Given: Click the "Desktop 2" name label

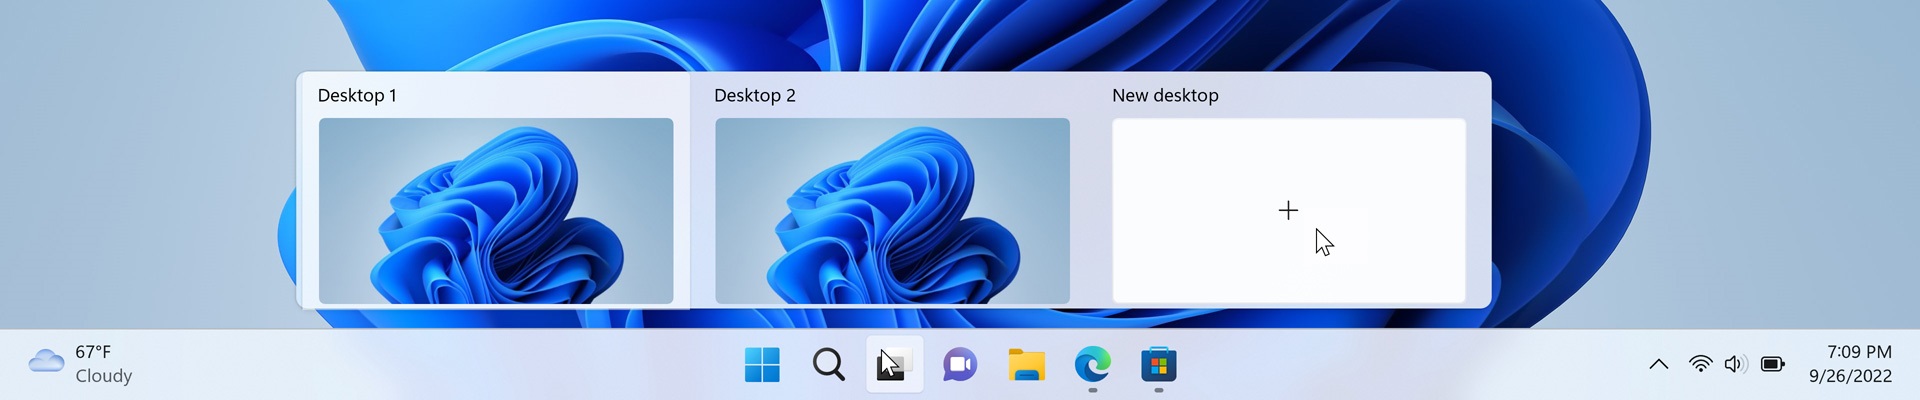Looking at the screenshot, I should [x=755, y=96].
